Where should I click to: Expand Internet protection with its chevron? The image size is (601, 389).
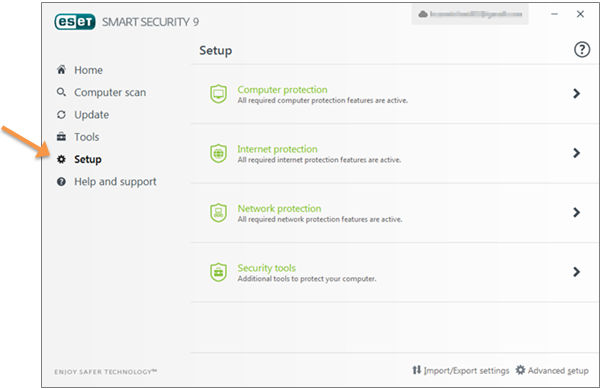click(576, 153)
